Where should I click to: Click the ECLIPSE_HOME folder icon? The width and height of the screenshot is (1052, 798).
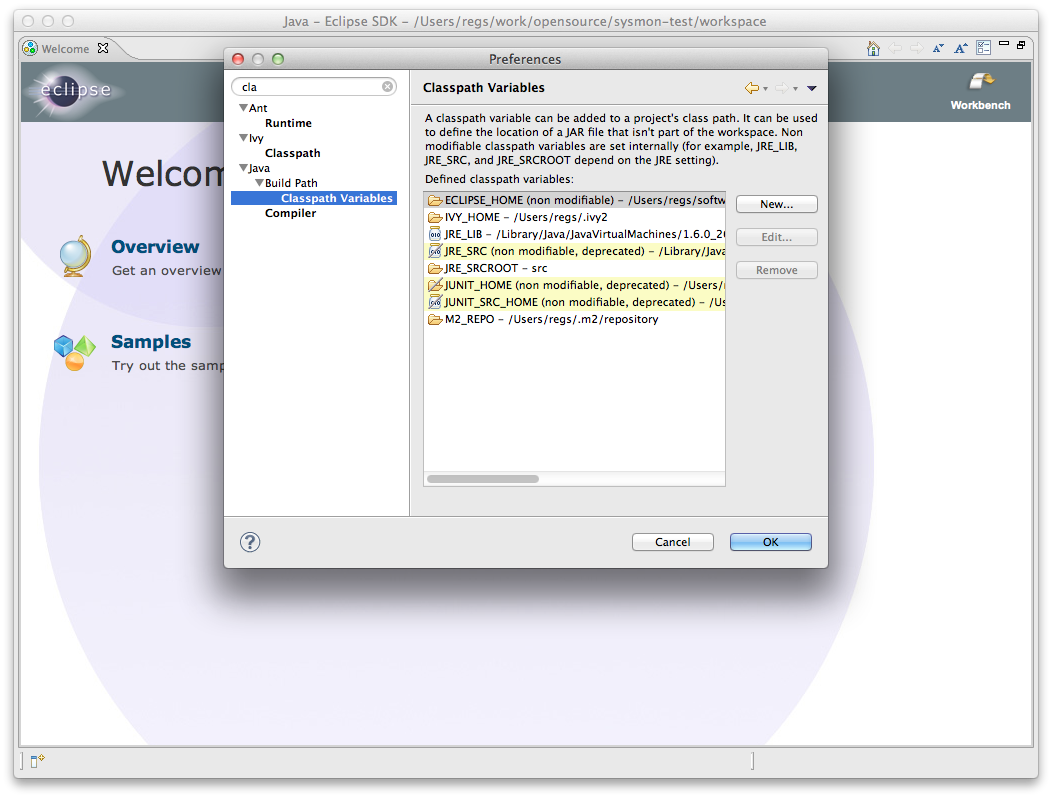pos(435,200)
